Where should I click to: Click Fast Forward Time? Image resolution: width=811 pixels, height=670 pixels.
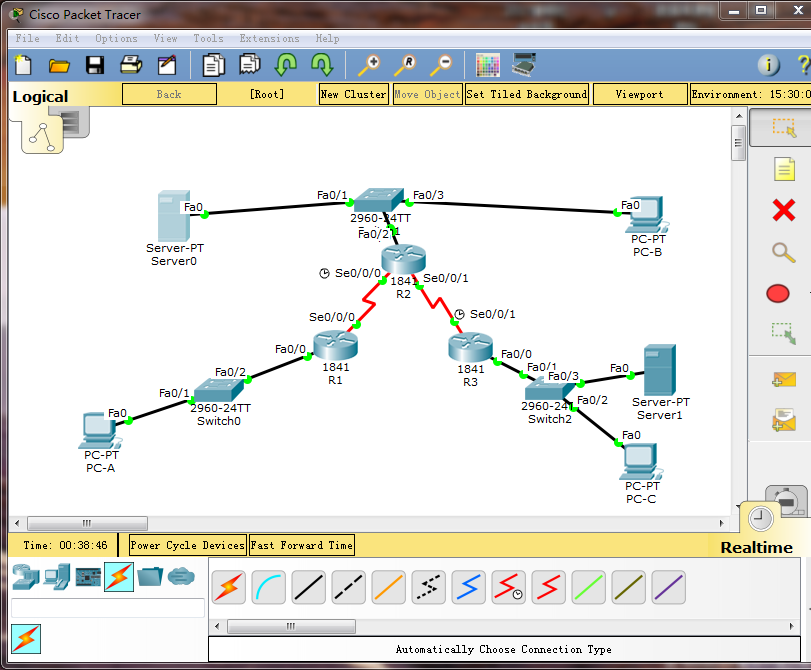tap(302, 545)
